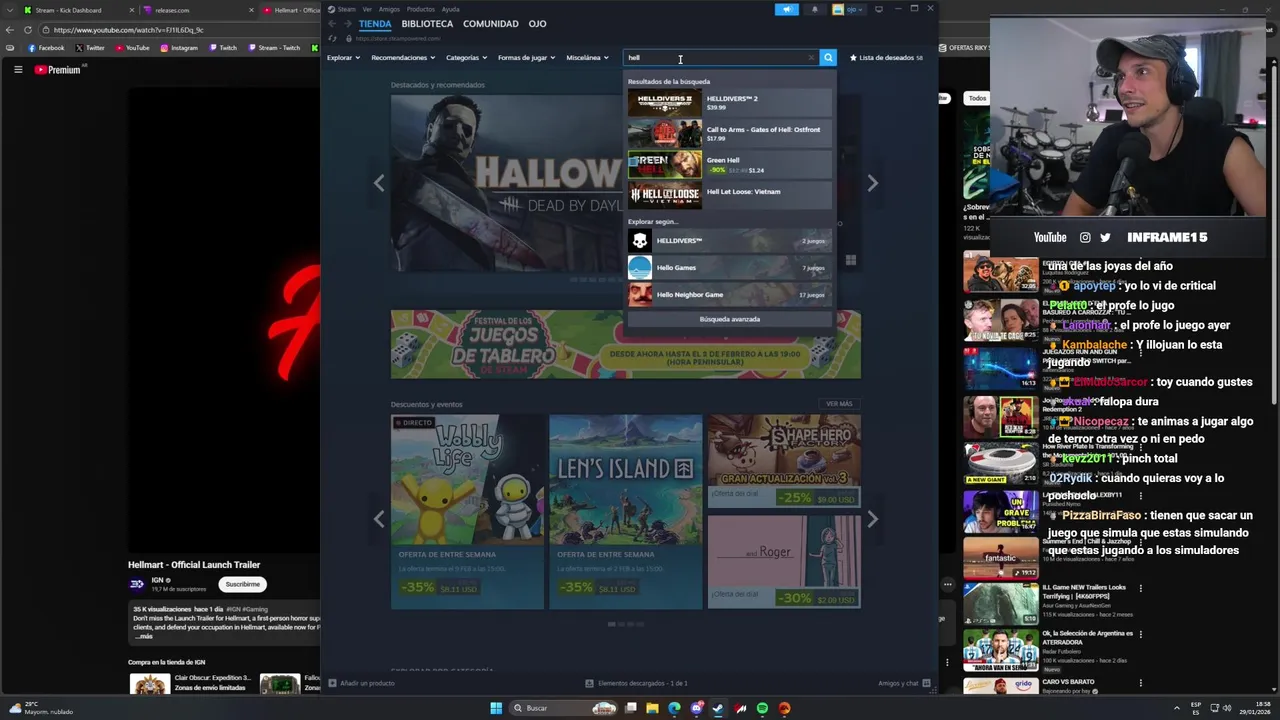This screenshot has width=1280, height=720.
Task: Reload the browser page
Action: coord(27,30)
